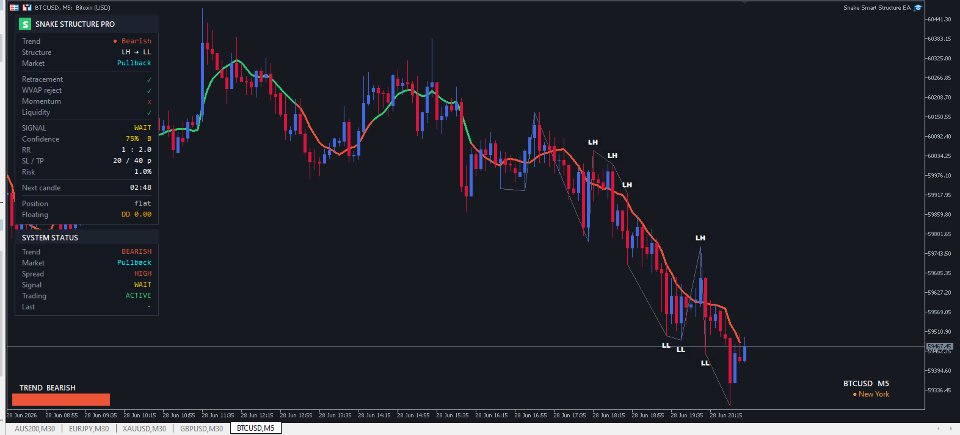The width and height of the screenshot is (960, 435).
Task: Click the SIGNAL WAIT value in panel
Action: point(143,128)
